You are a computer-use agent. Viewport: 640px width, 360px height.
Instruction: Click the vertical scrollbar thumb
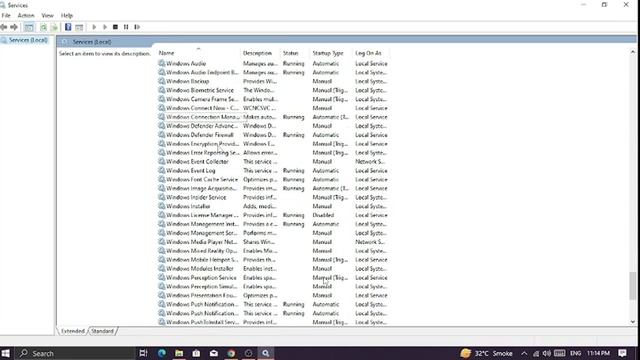click(x=633, y=286)
